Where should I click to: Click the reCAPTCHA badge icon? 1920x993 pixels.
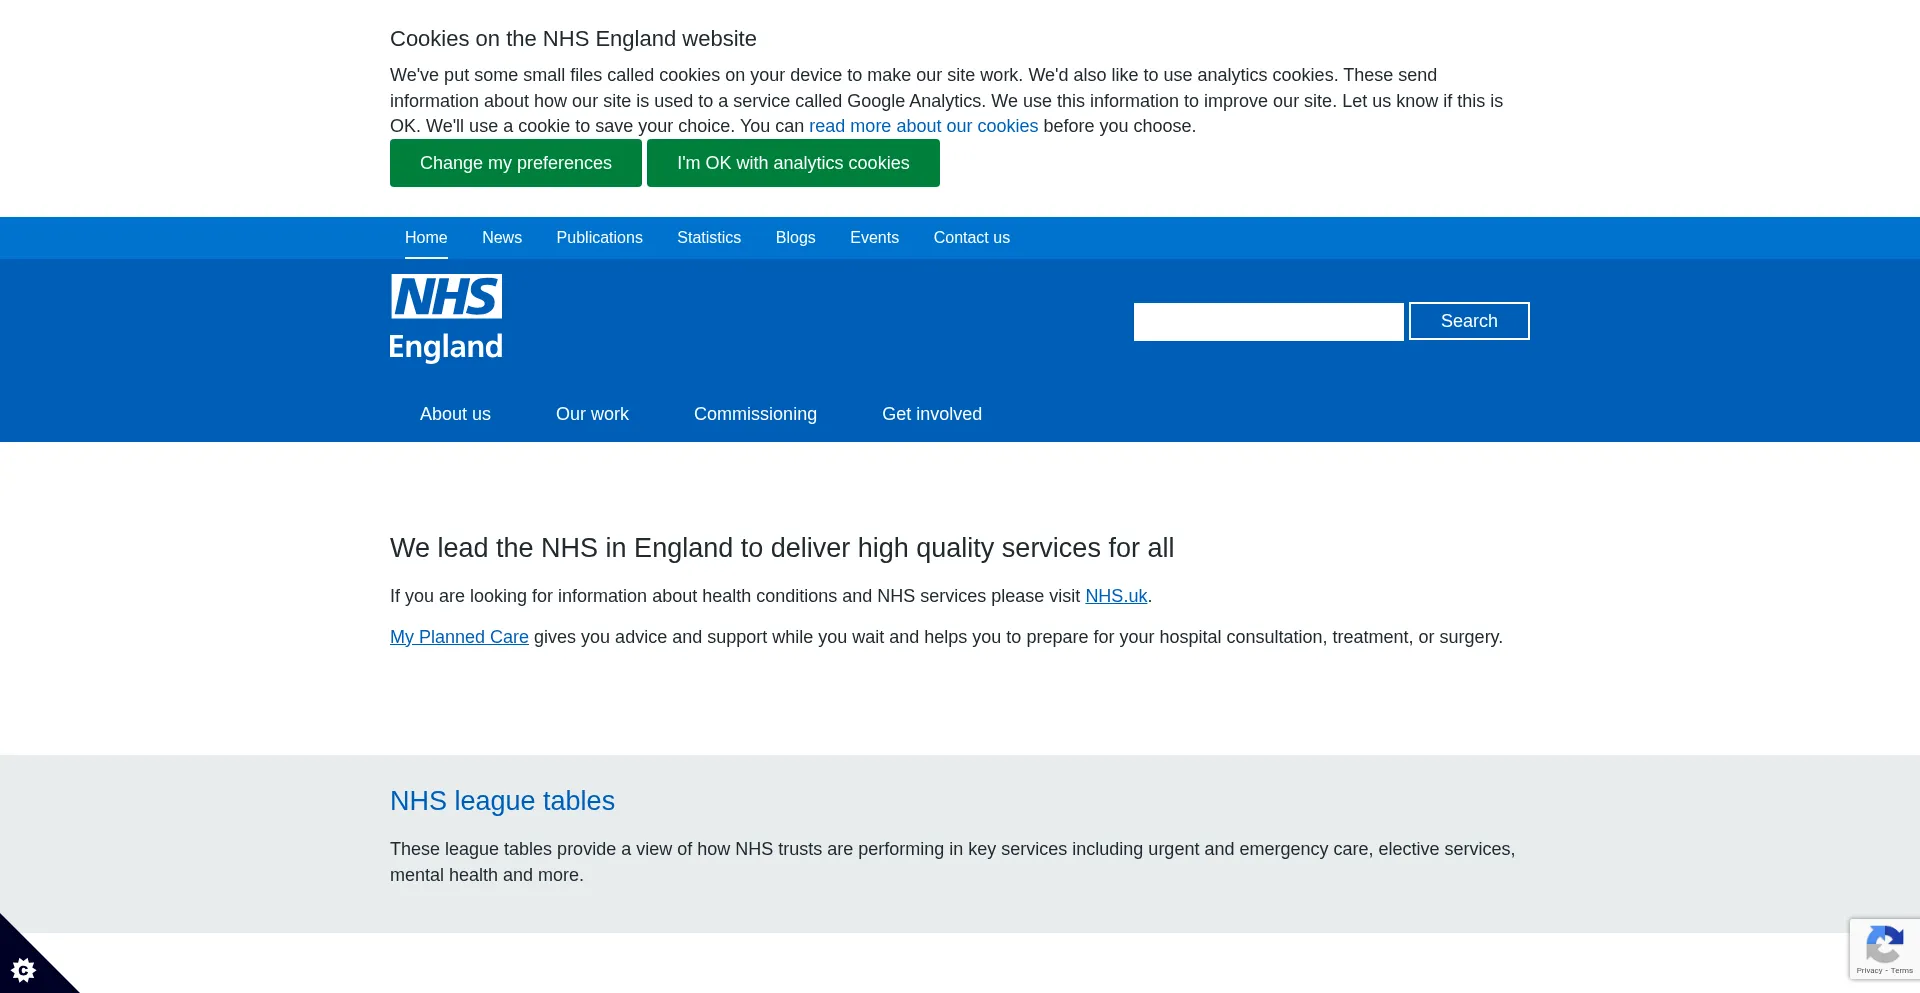[1884, 946]
